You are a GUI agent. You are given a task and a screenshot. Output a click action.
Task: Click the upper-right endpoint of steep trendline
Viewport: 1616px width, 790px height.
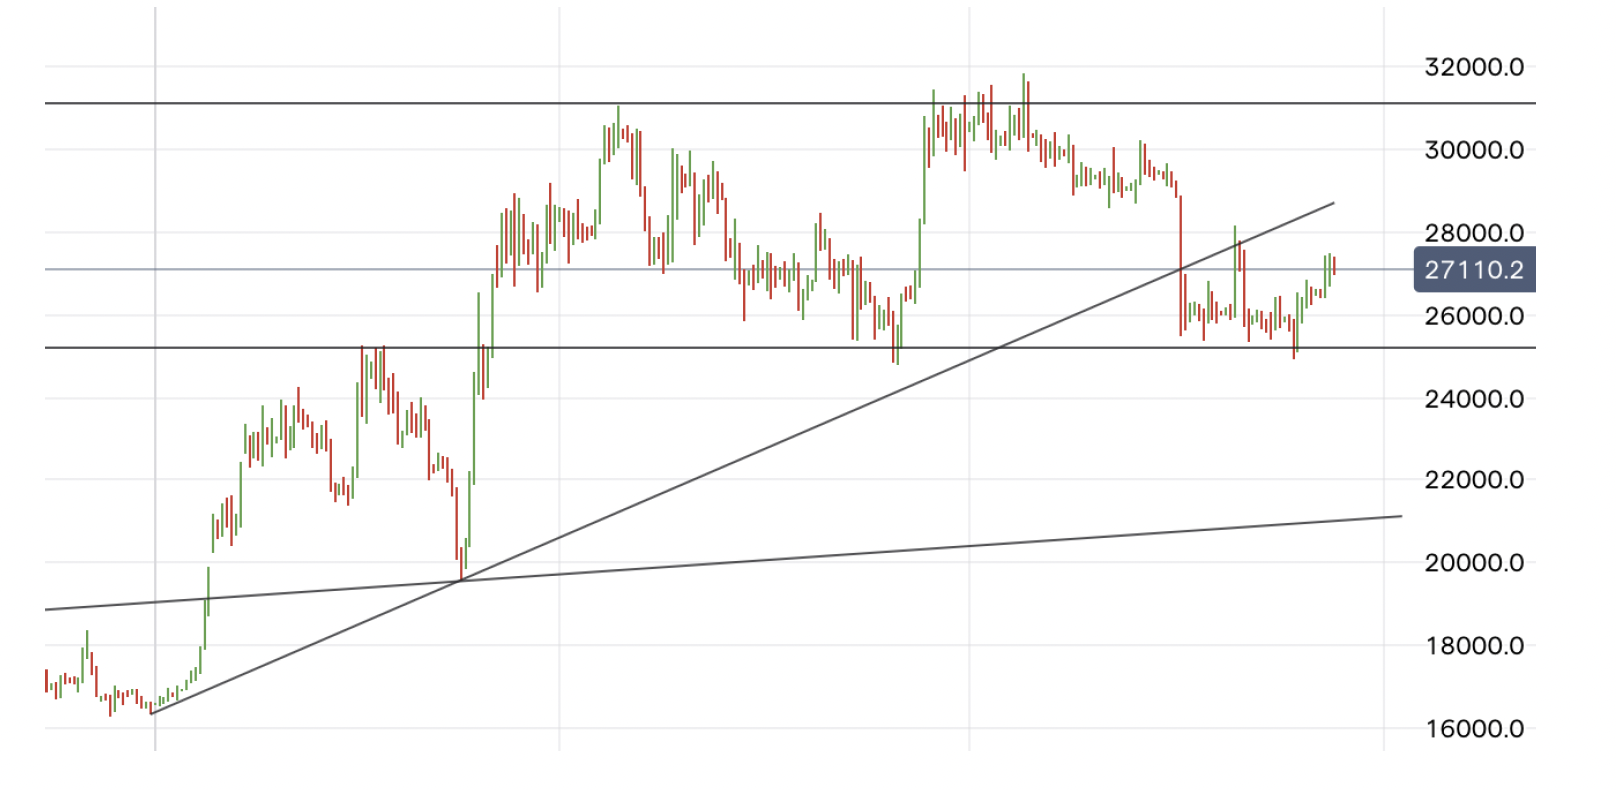pos(1334,203)
